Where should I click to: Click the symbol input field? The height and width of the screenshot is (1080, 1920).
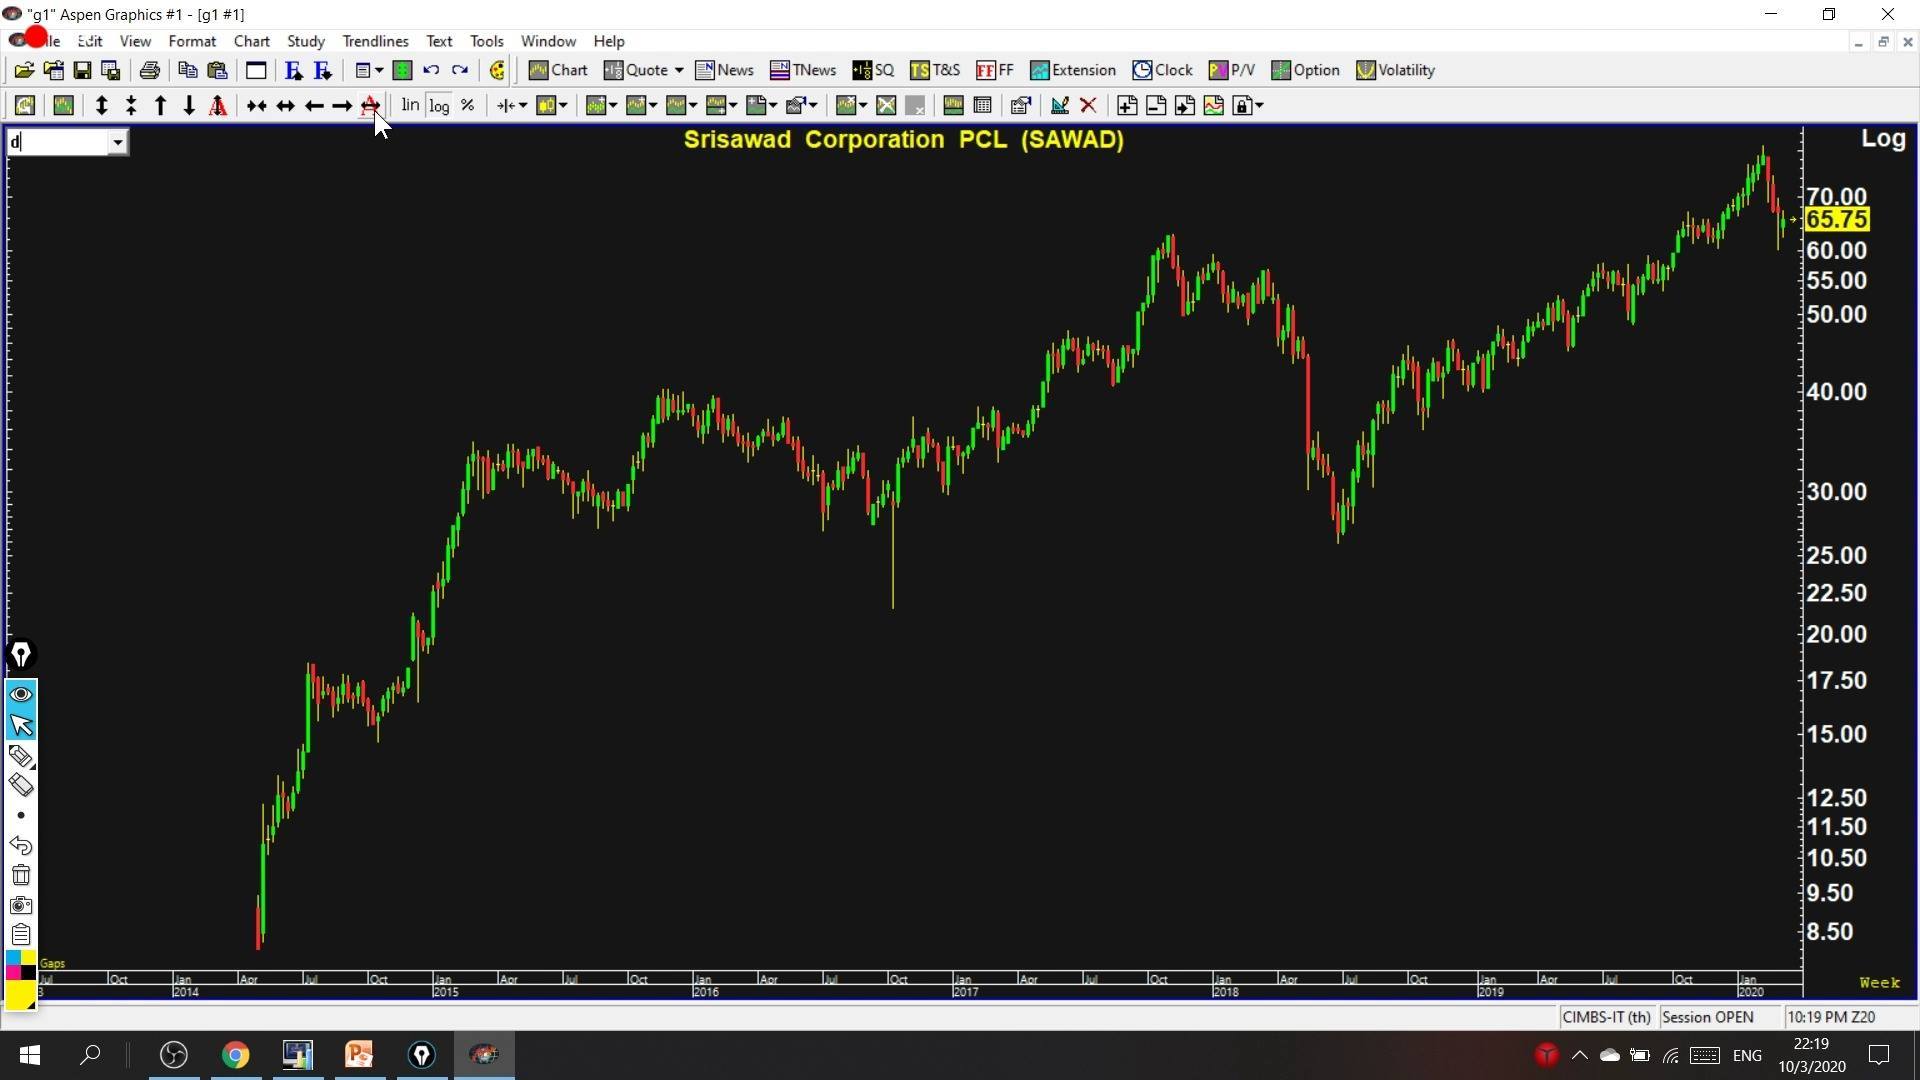(58, 142)
